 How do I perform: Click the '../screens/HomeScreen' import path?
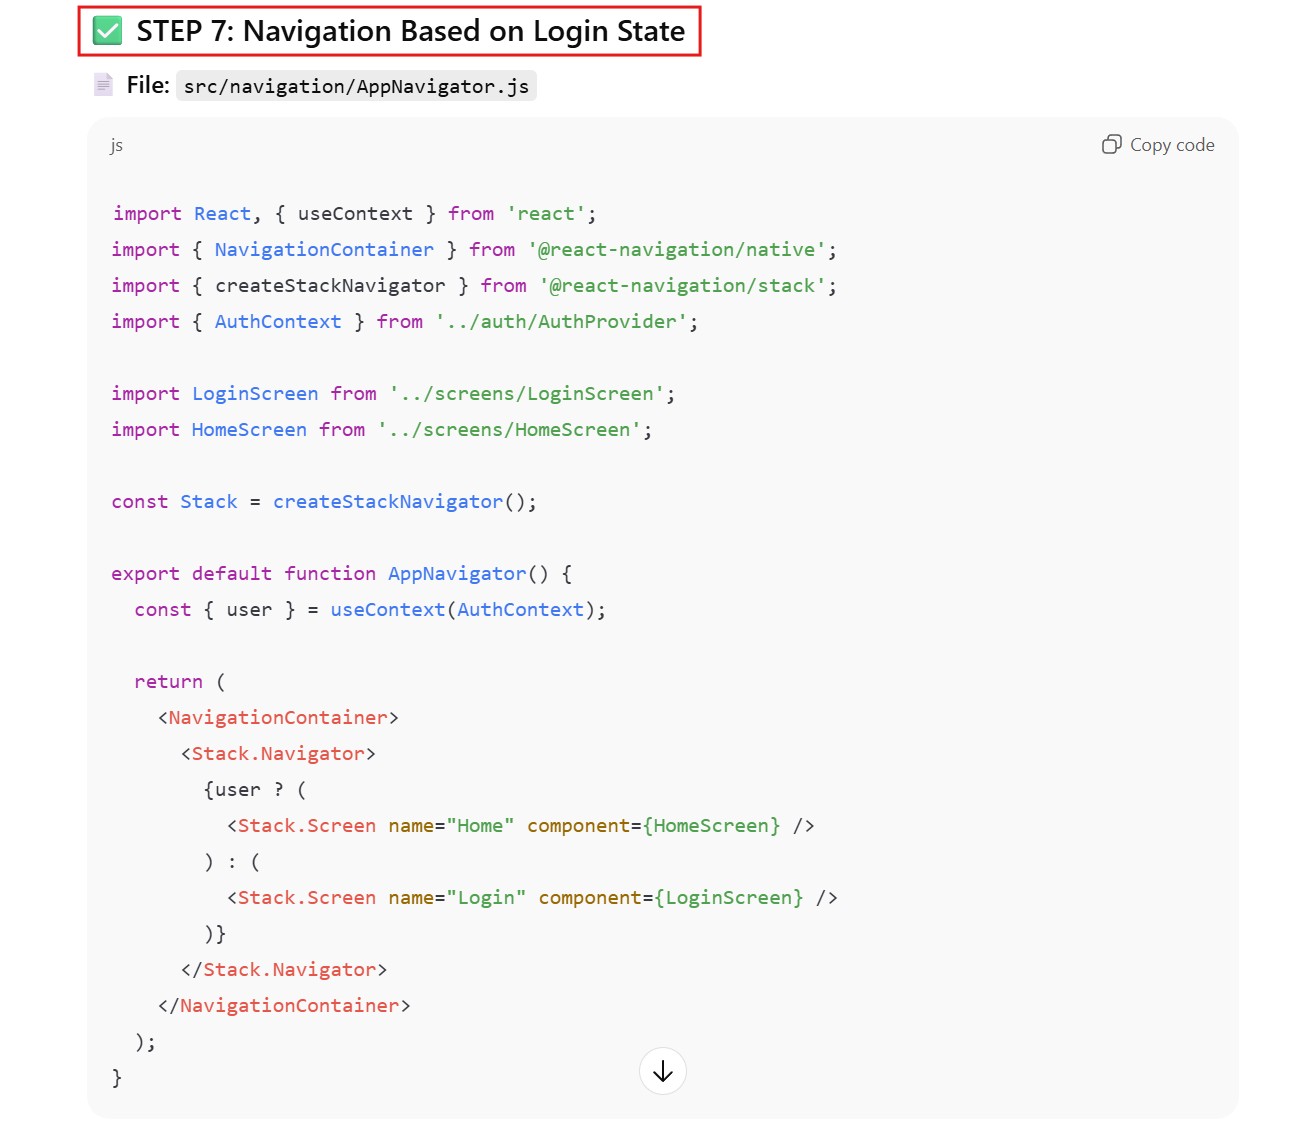tap(509, 429)
